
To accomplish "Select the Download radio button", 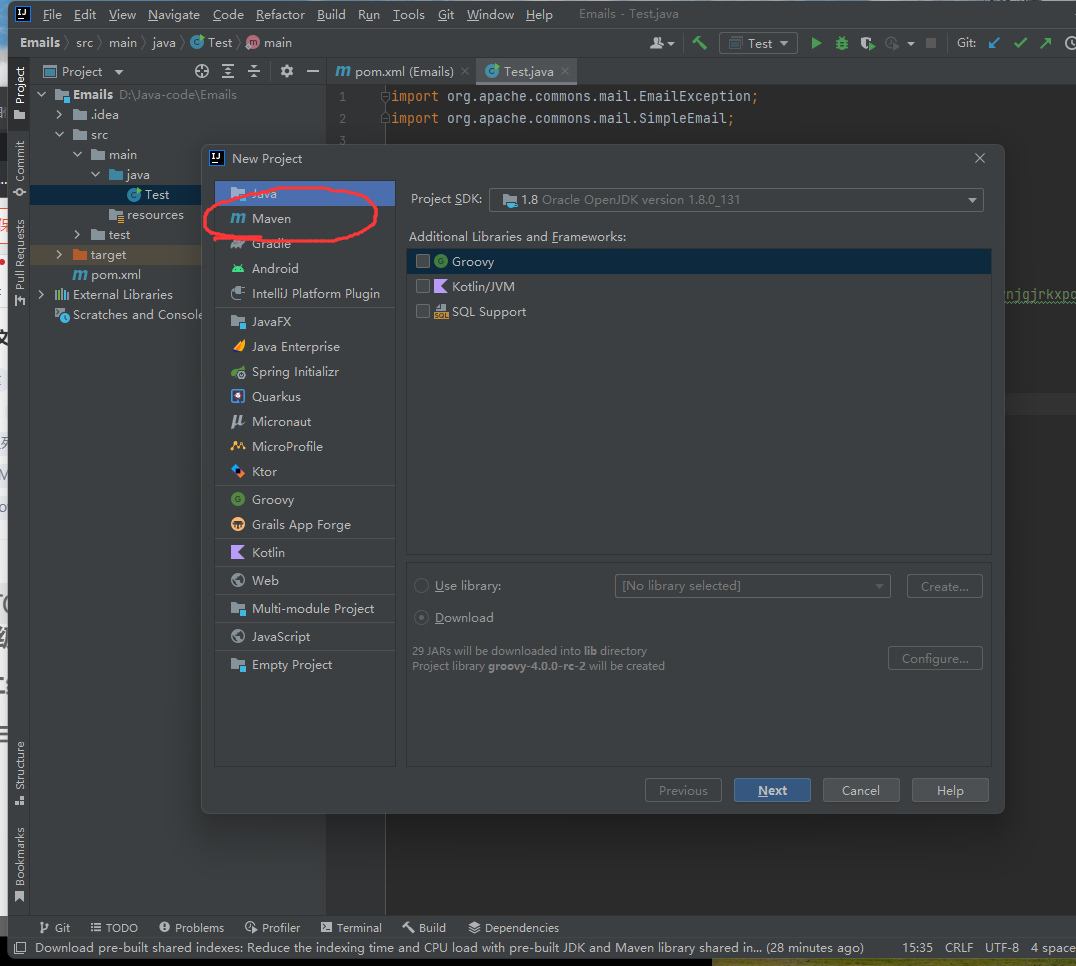I will [421, 617].
